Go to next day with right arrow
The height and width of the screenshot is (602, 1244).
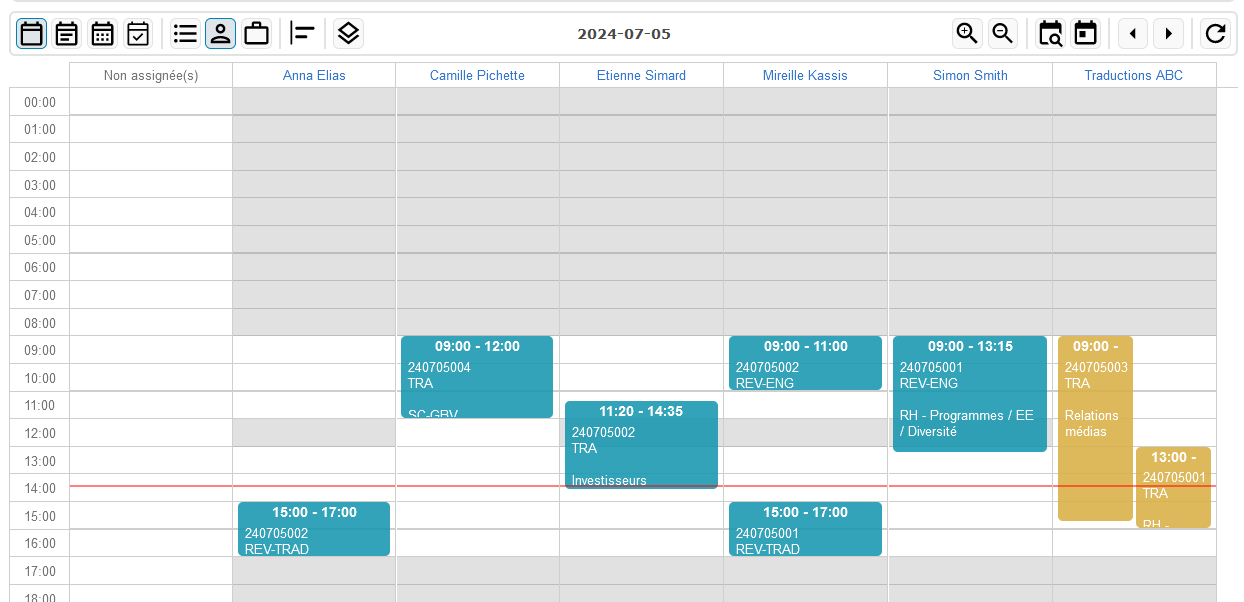click(x=1168, y=34)
